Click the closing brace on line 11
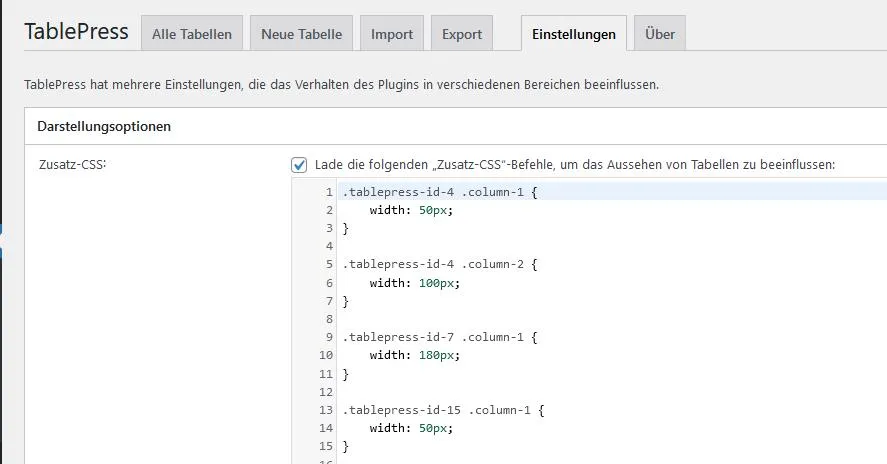887x464 pixels. (x=346, y=374)
